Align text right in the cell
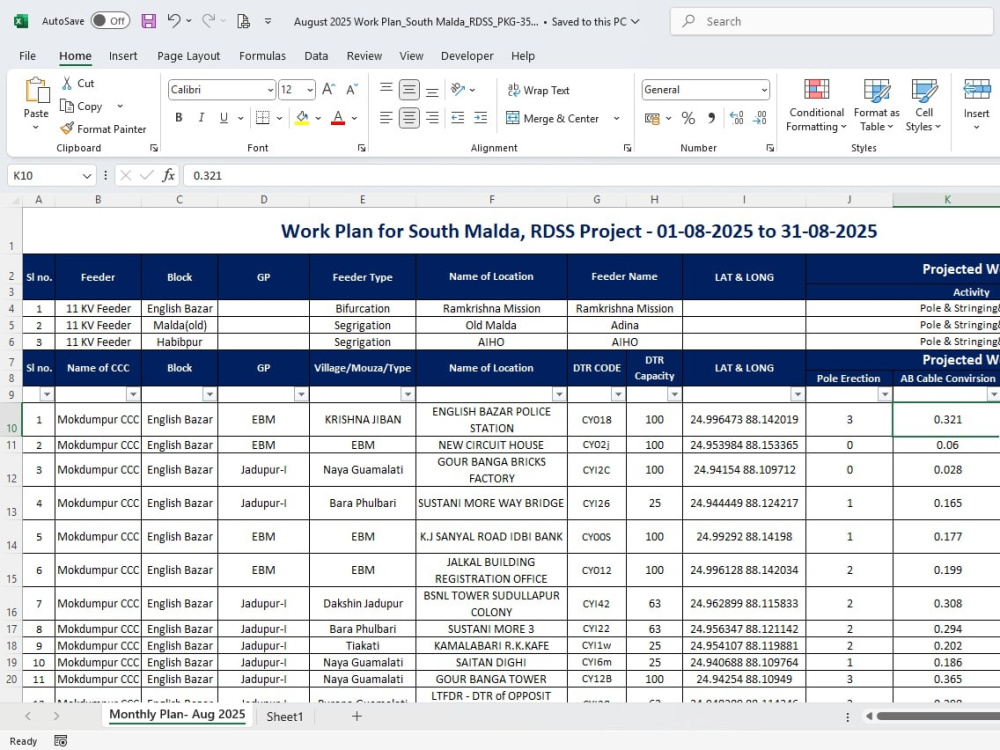The image size is (1000, 750). 432,118
